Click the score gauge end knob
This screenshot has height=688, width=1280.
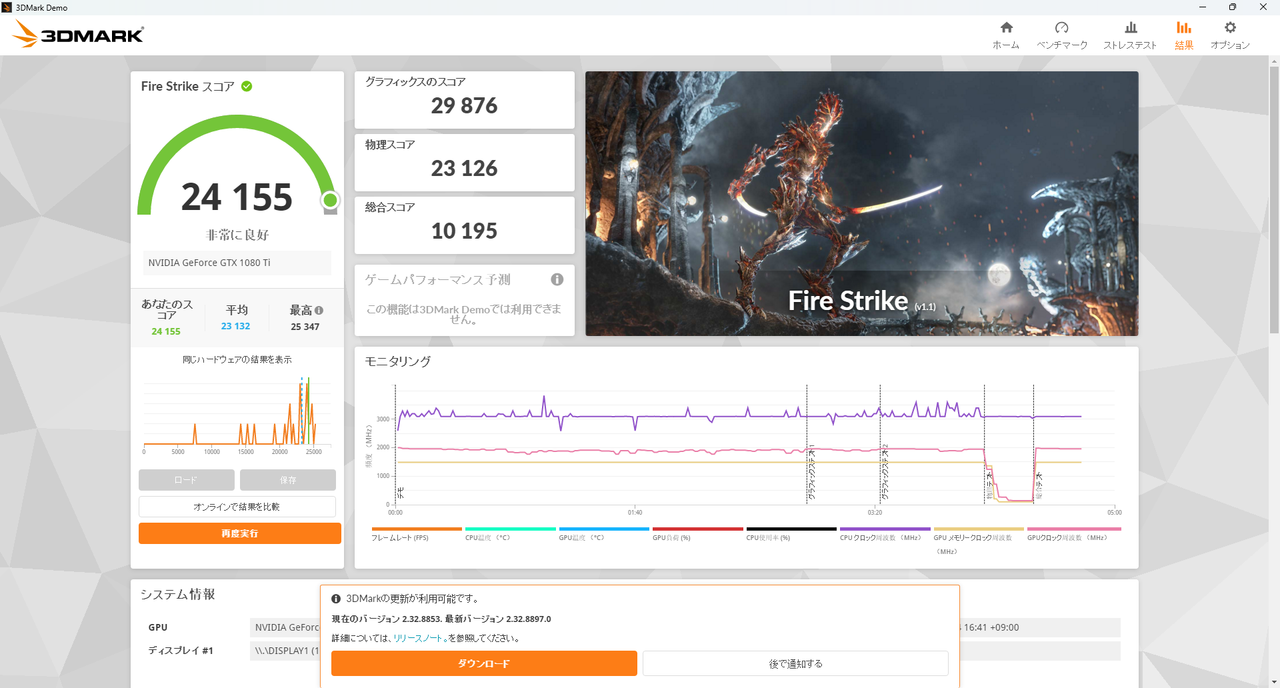pyautogui.click(x=330, y=201)
